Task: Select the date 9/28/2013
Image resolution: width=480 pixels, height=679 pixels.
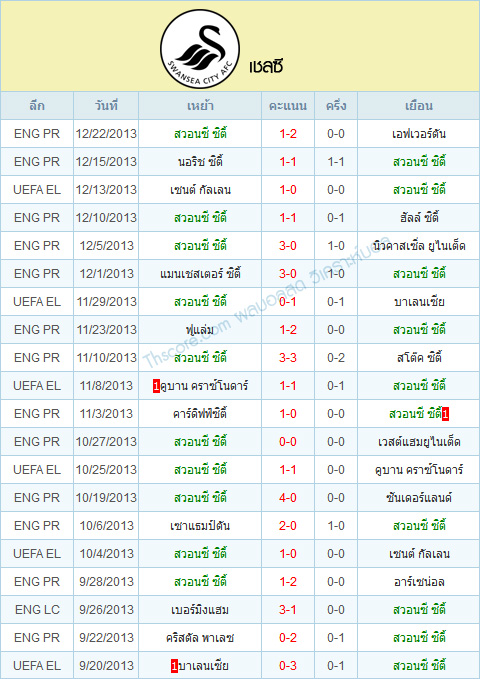Action: [106, 582]
